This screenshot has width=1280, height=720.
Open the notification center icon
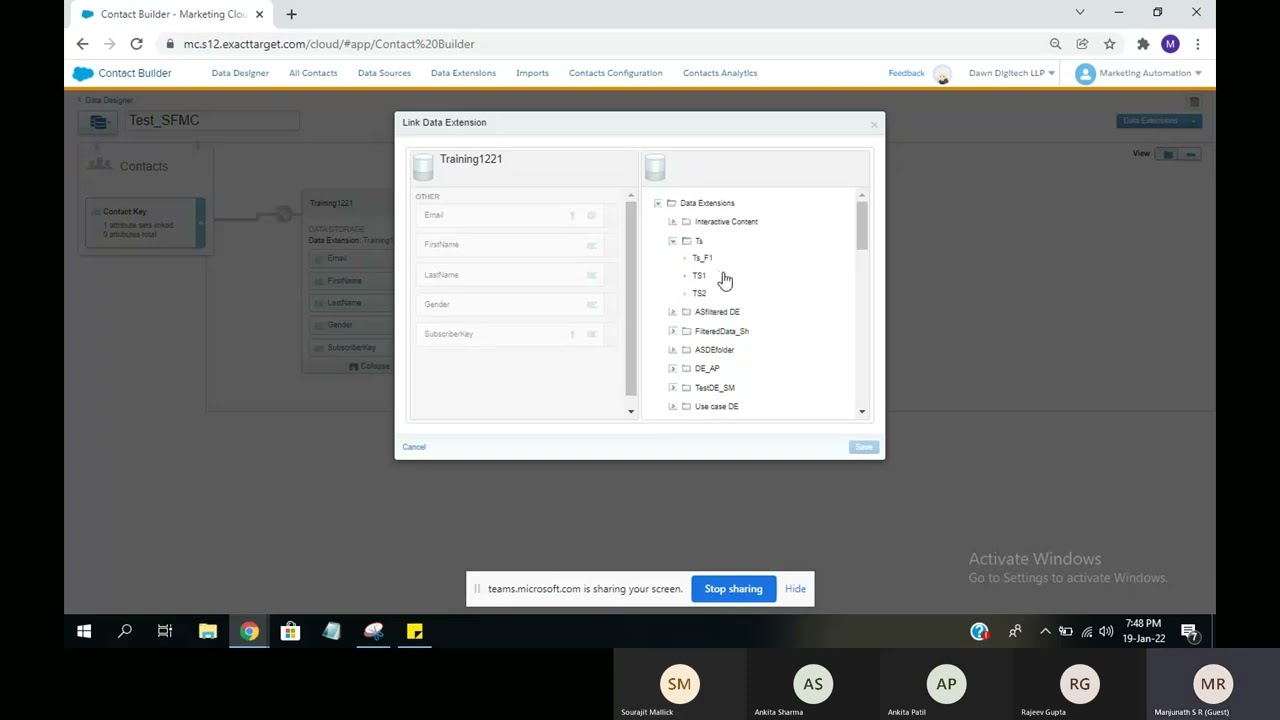click(1189, 631)
